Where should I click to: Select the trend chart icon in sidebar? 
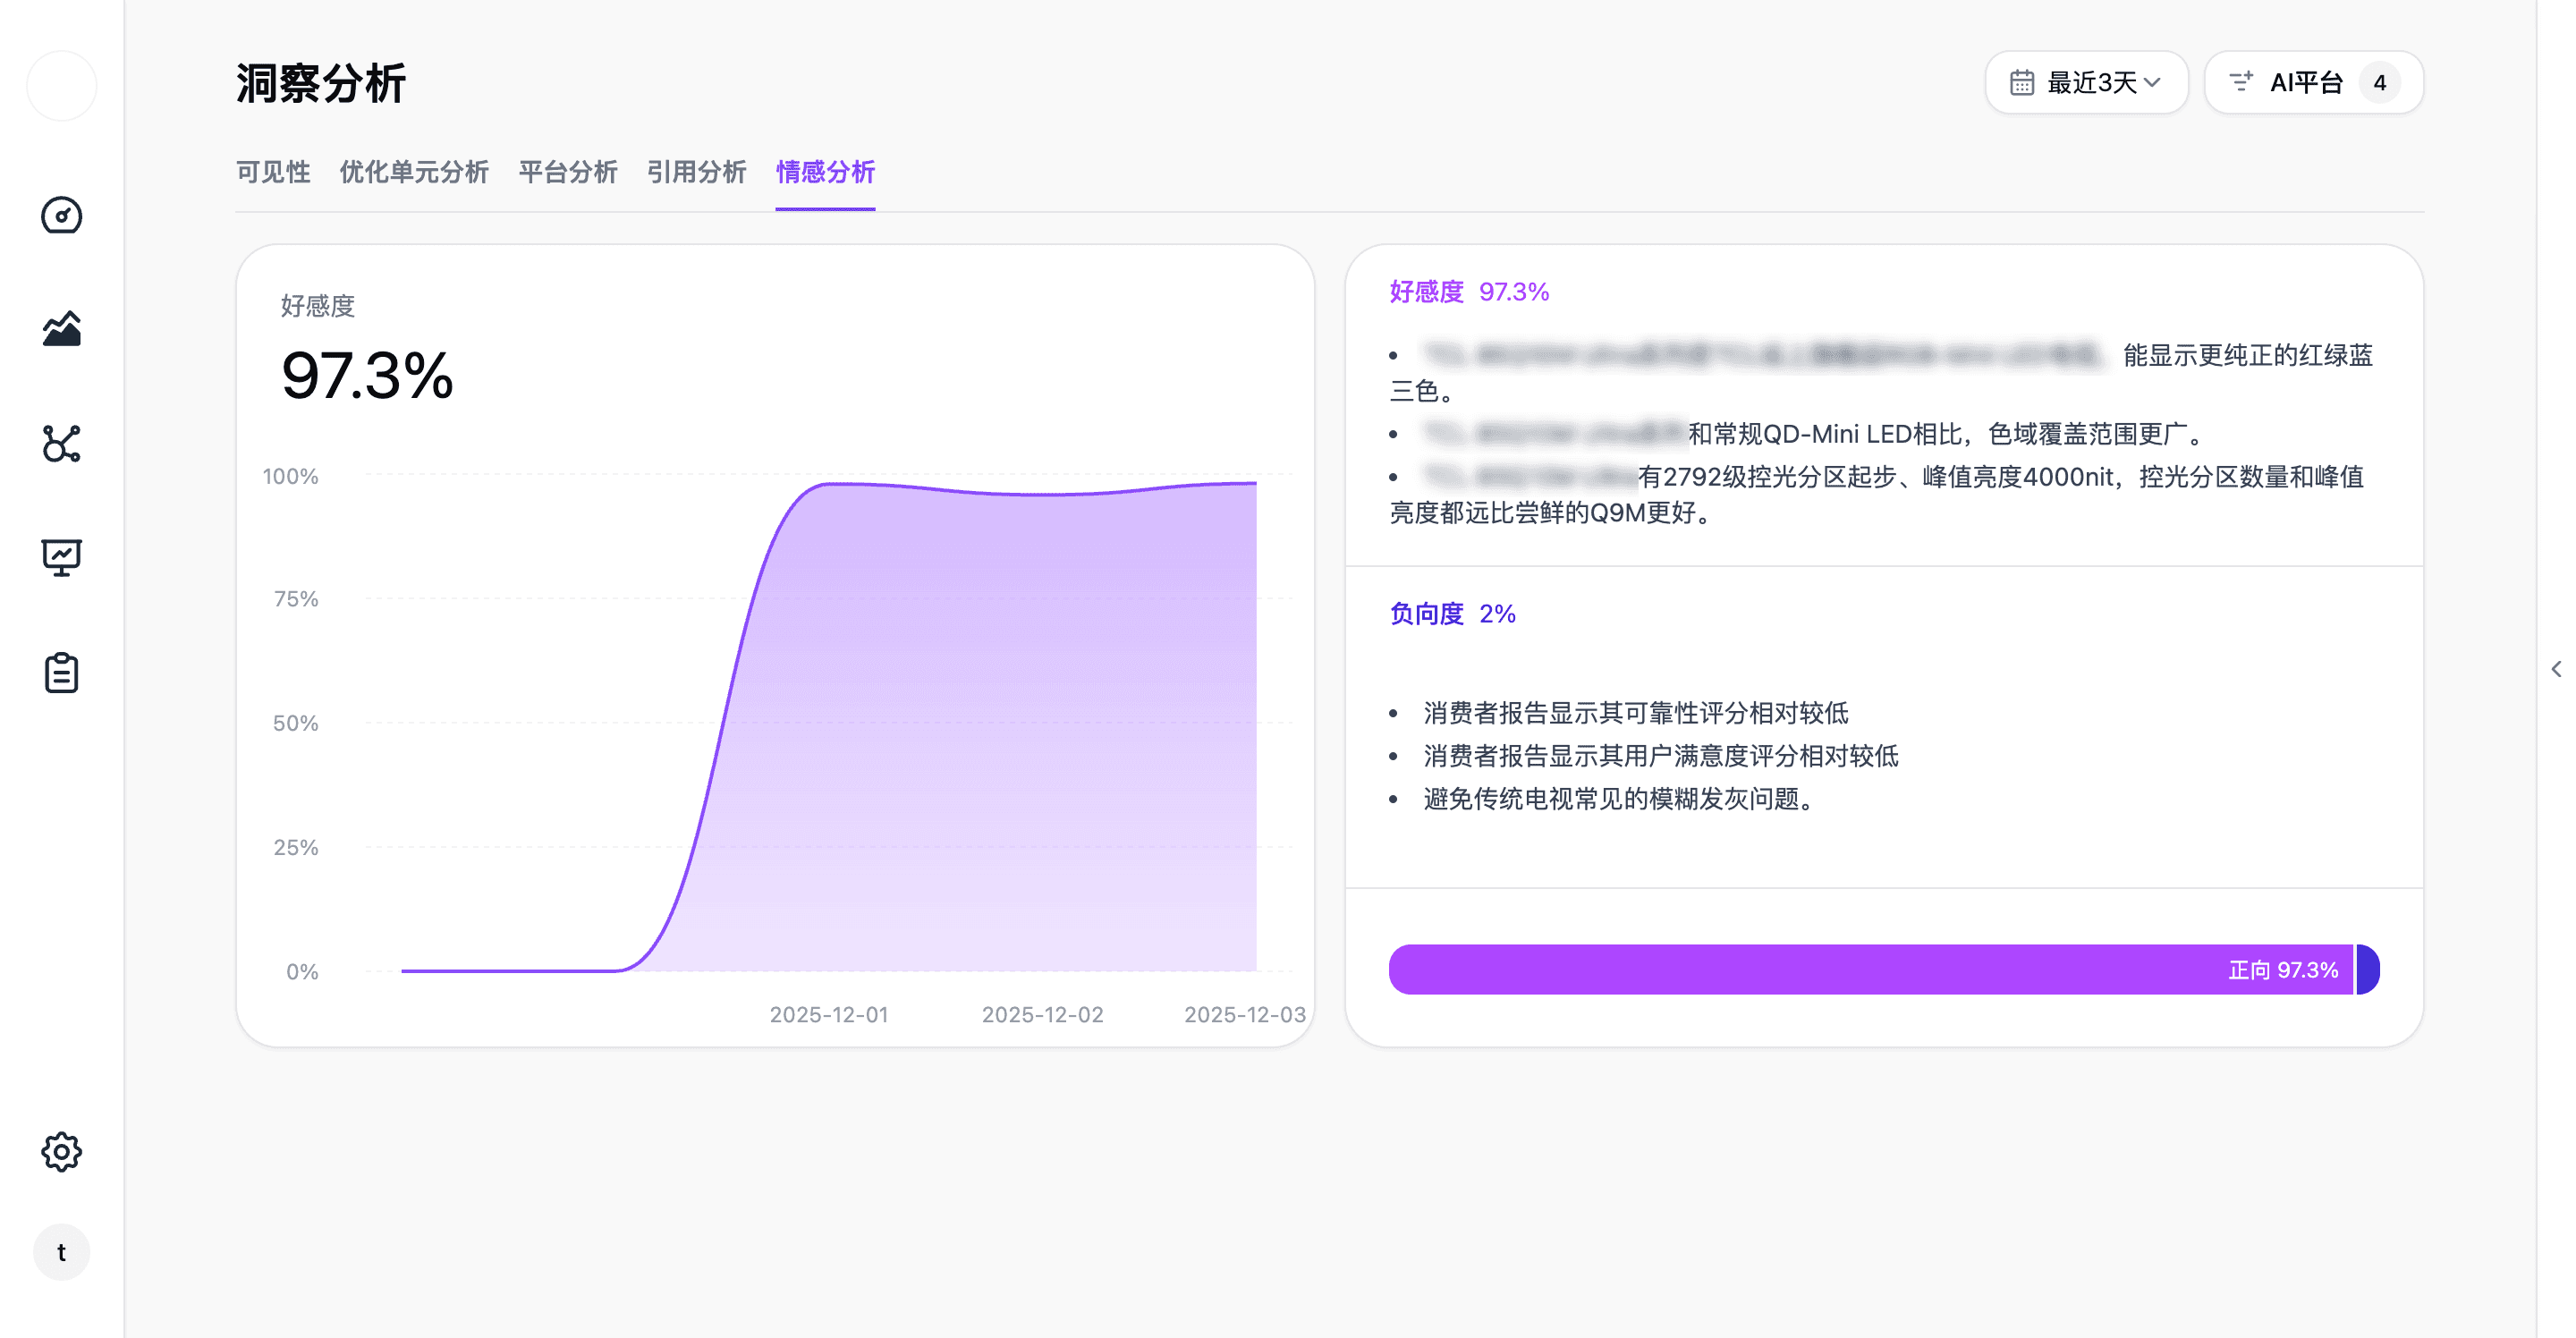61,330
